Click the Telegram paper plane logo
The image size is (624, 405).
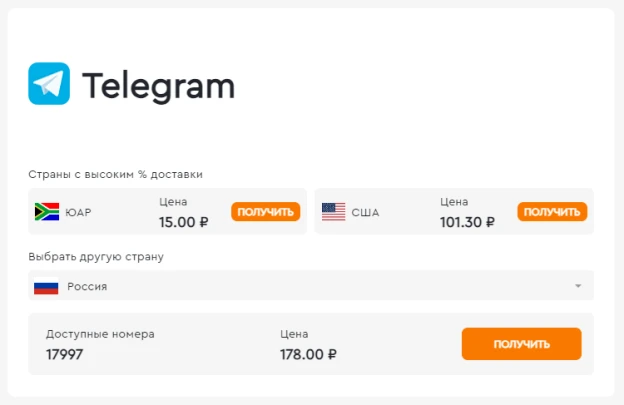(49, 84)
